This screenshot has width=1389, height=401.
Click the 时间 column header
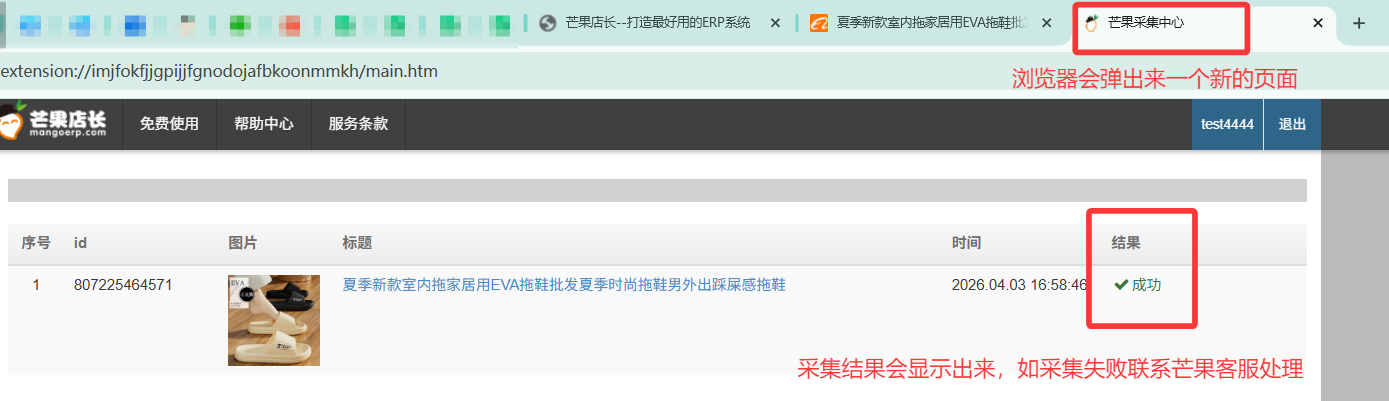966,243
